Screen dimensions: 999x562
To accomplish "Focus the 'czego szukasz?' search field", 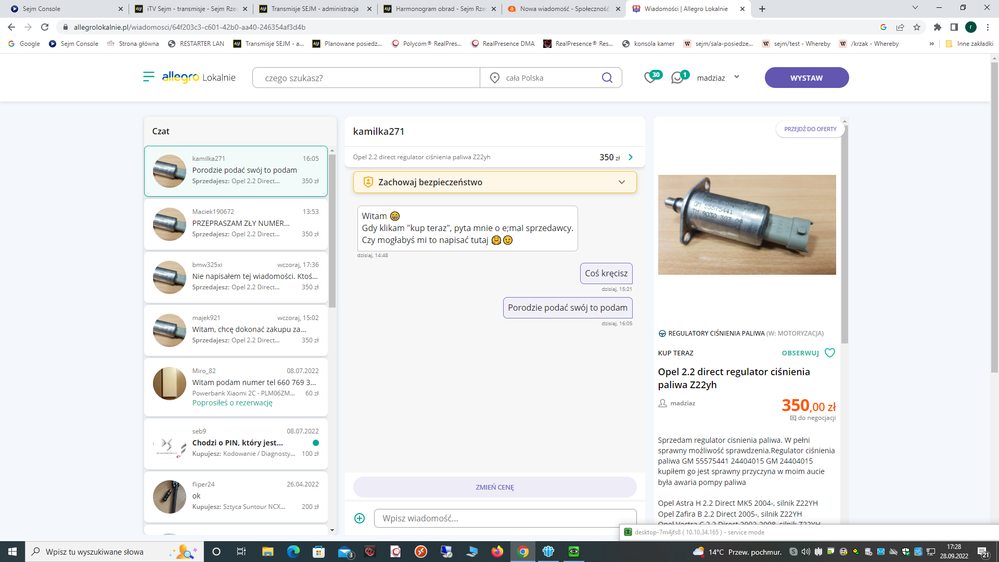I will tap(366, 78).
